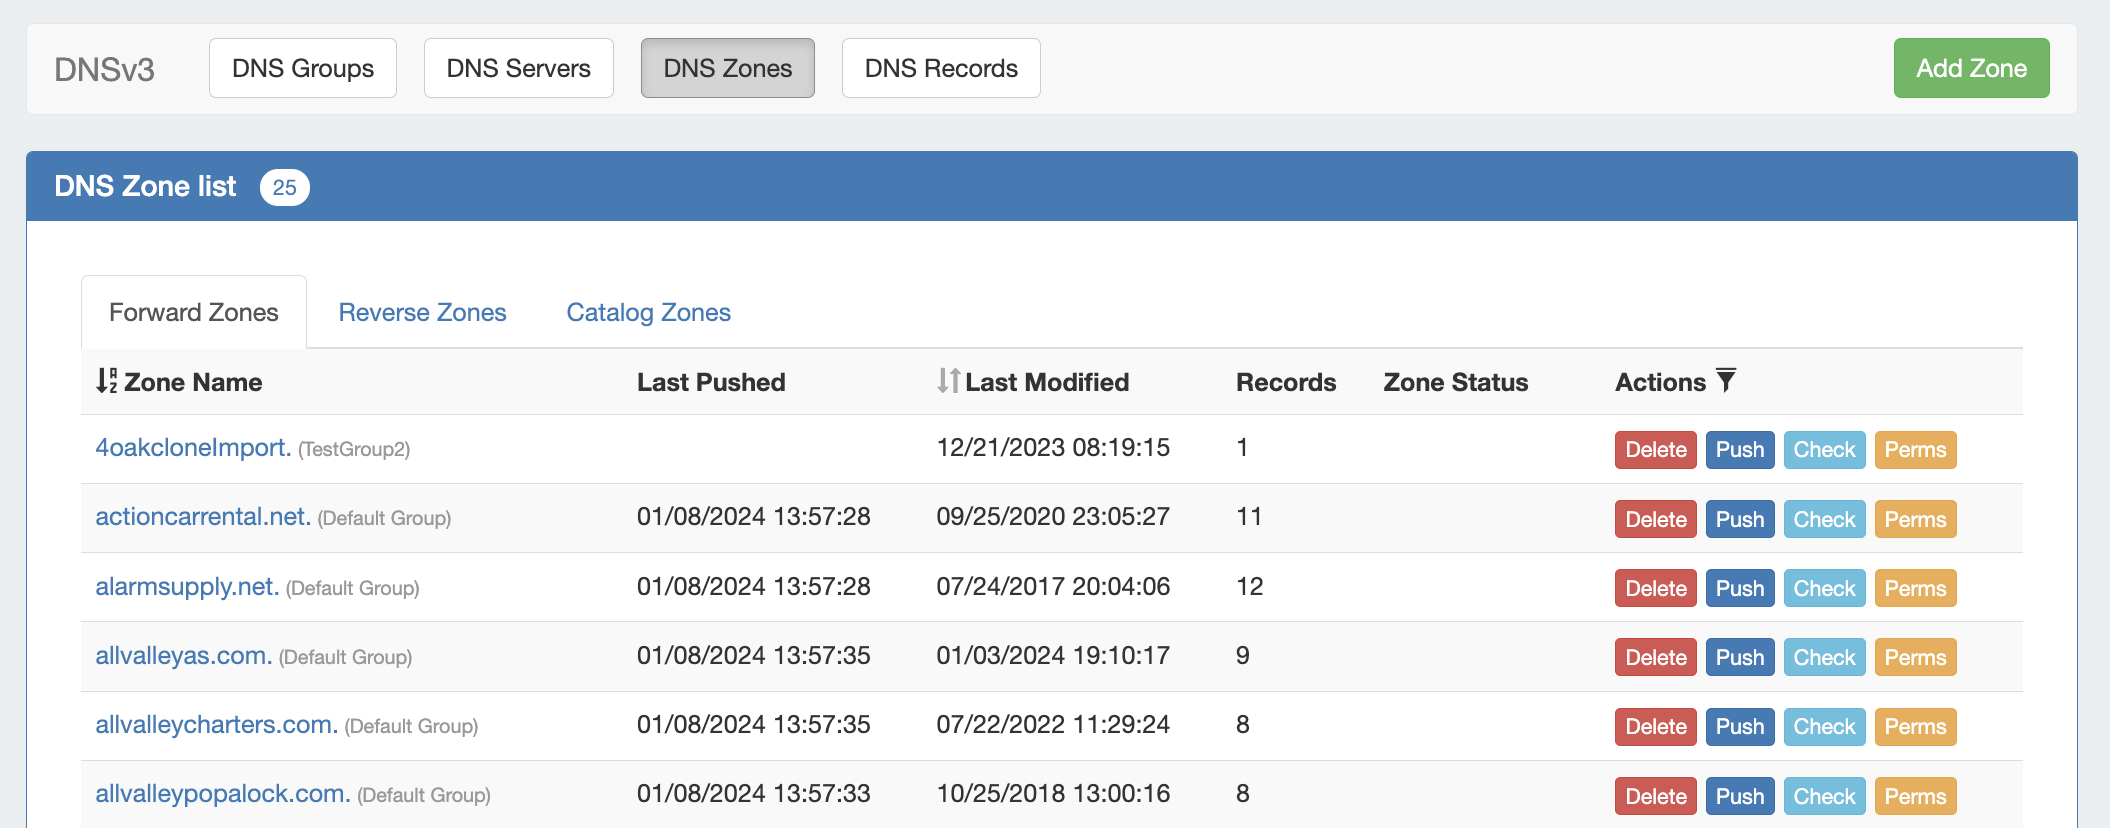Viewport: 2110px width, 828px height.
Task: Check the allvalleycharters.com. zone
Action: click(1824, 726)
